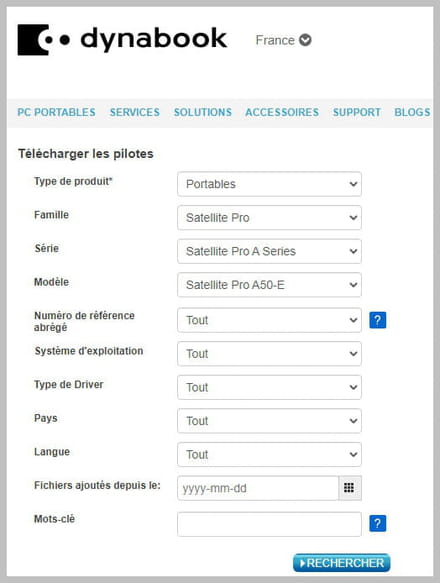
Task: Click the RECHERCHER button
Action: (341, 563)
